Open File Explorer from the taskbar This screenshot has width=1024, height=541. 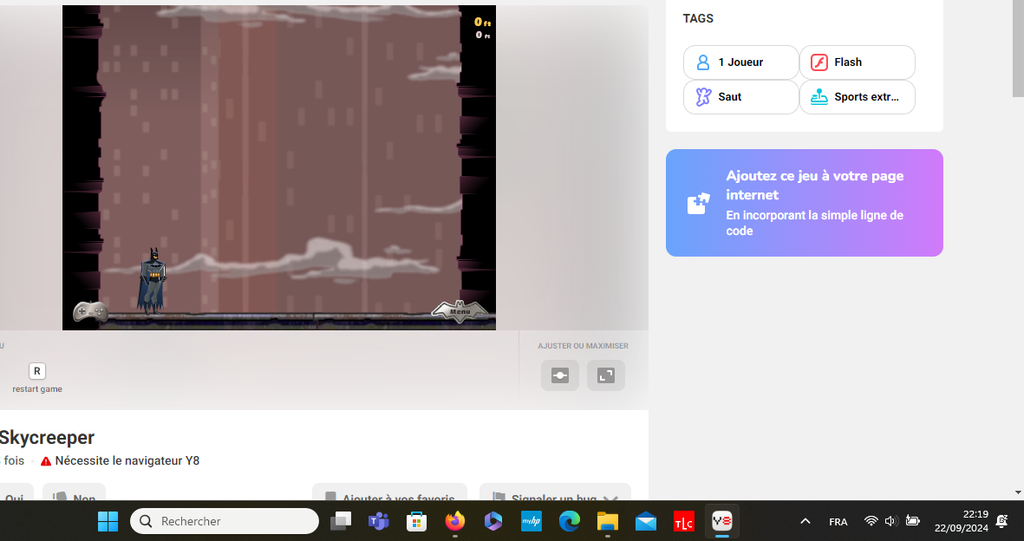pyautogui.click(x=607, y=521)
